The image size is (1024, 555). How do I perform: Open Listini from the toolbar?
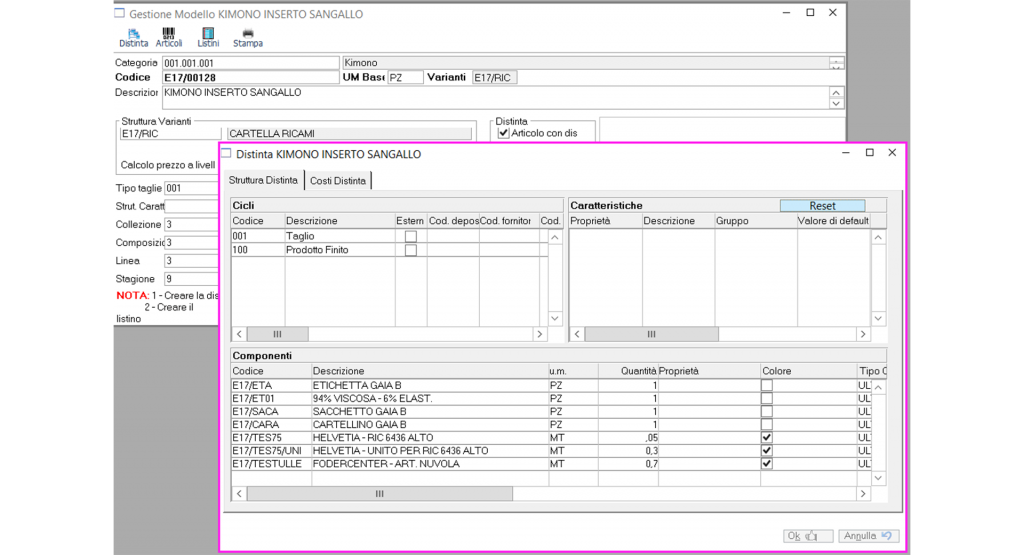(x=208, y=38)
